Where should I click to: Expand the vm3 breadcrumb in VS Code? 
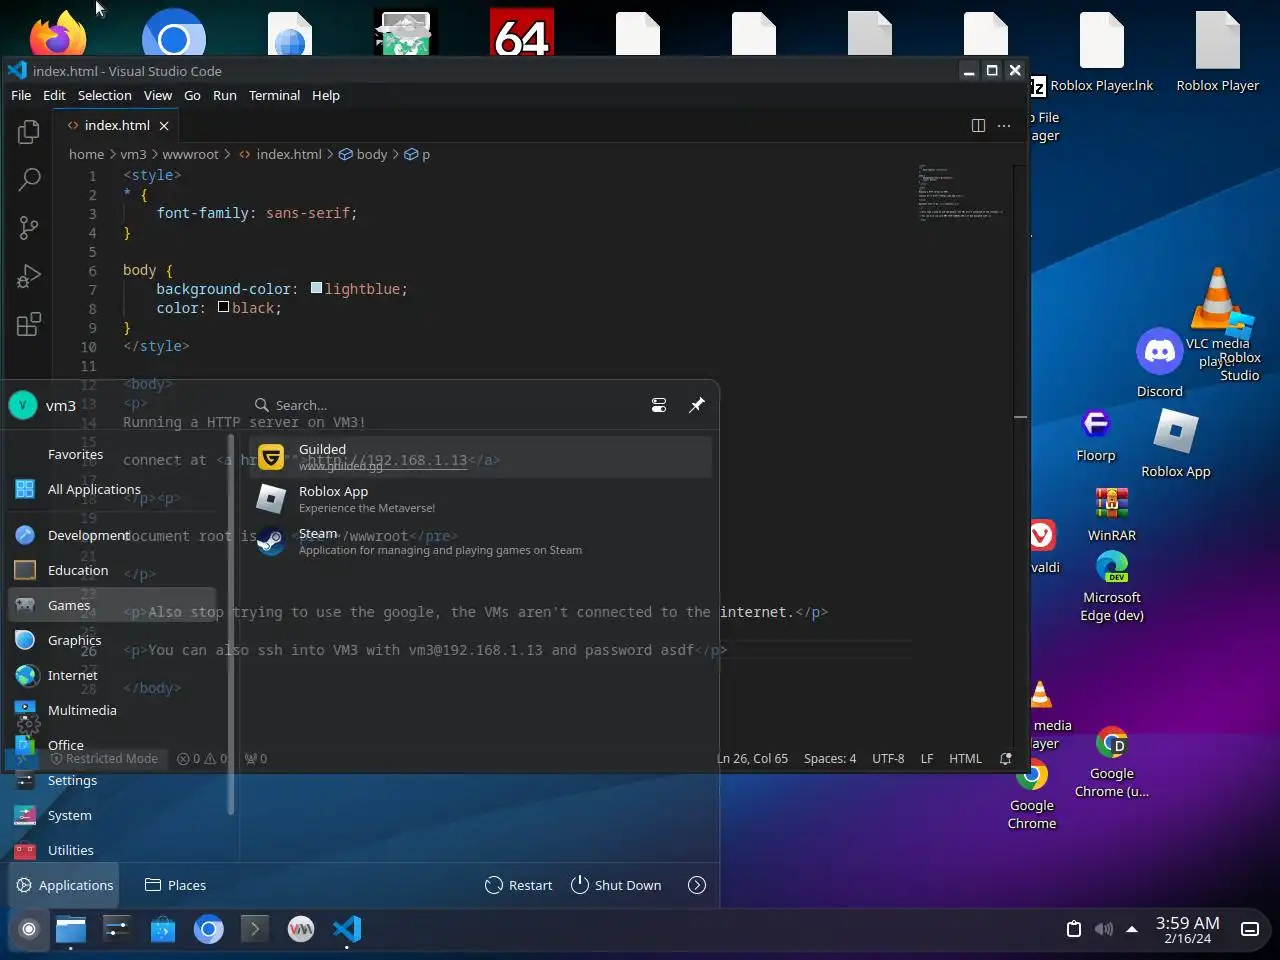(133, 154)
